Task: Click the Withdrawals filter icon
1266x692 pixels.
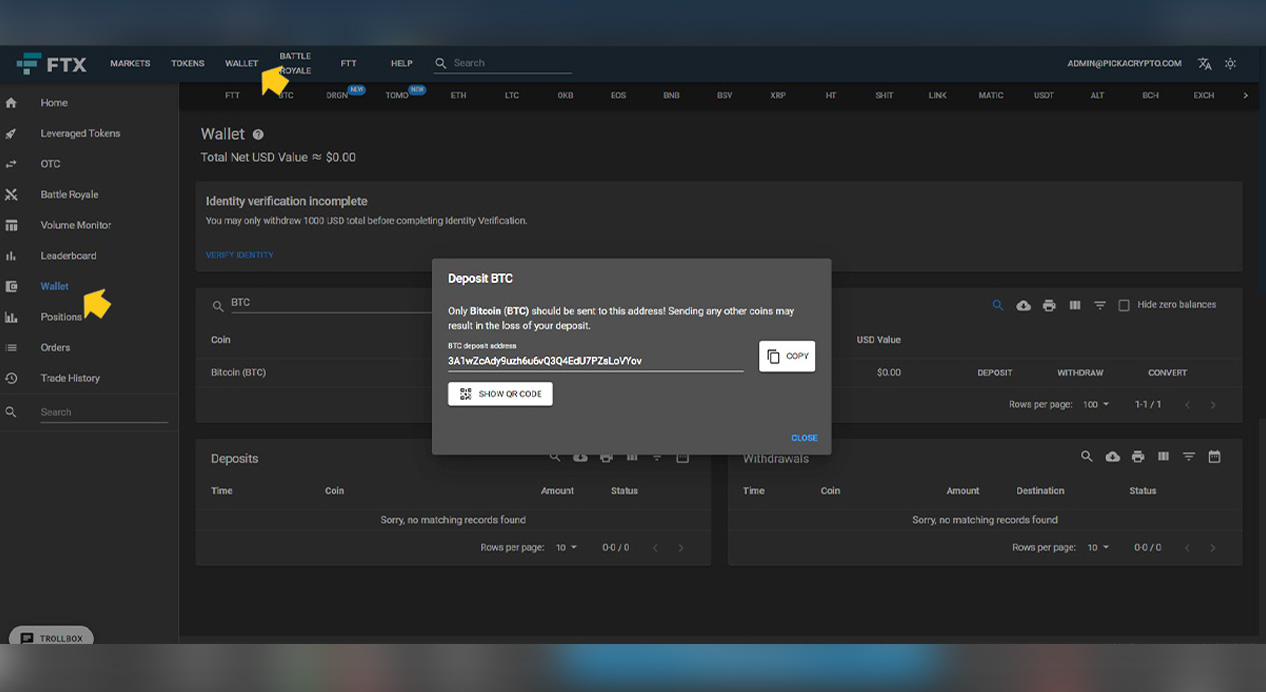Action: [1189, 457]
